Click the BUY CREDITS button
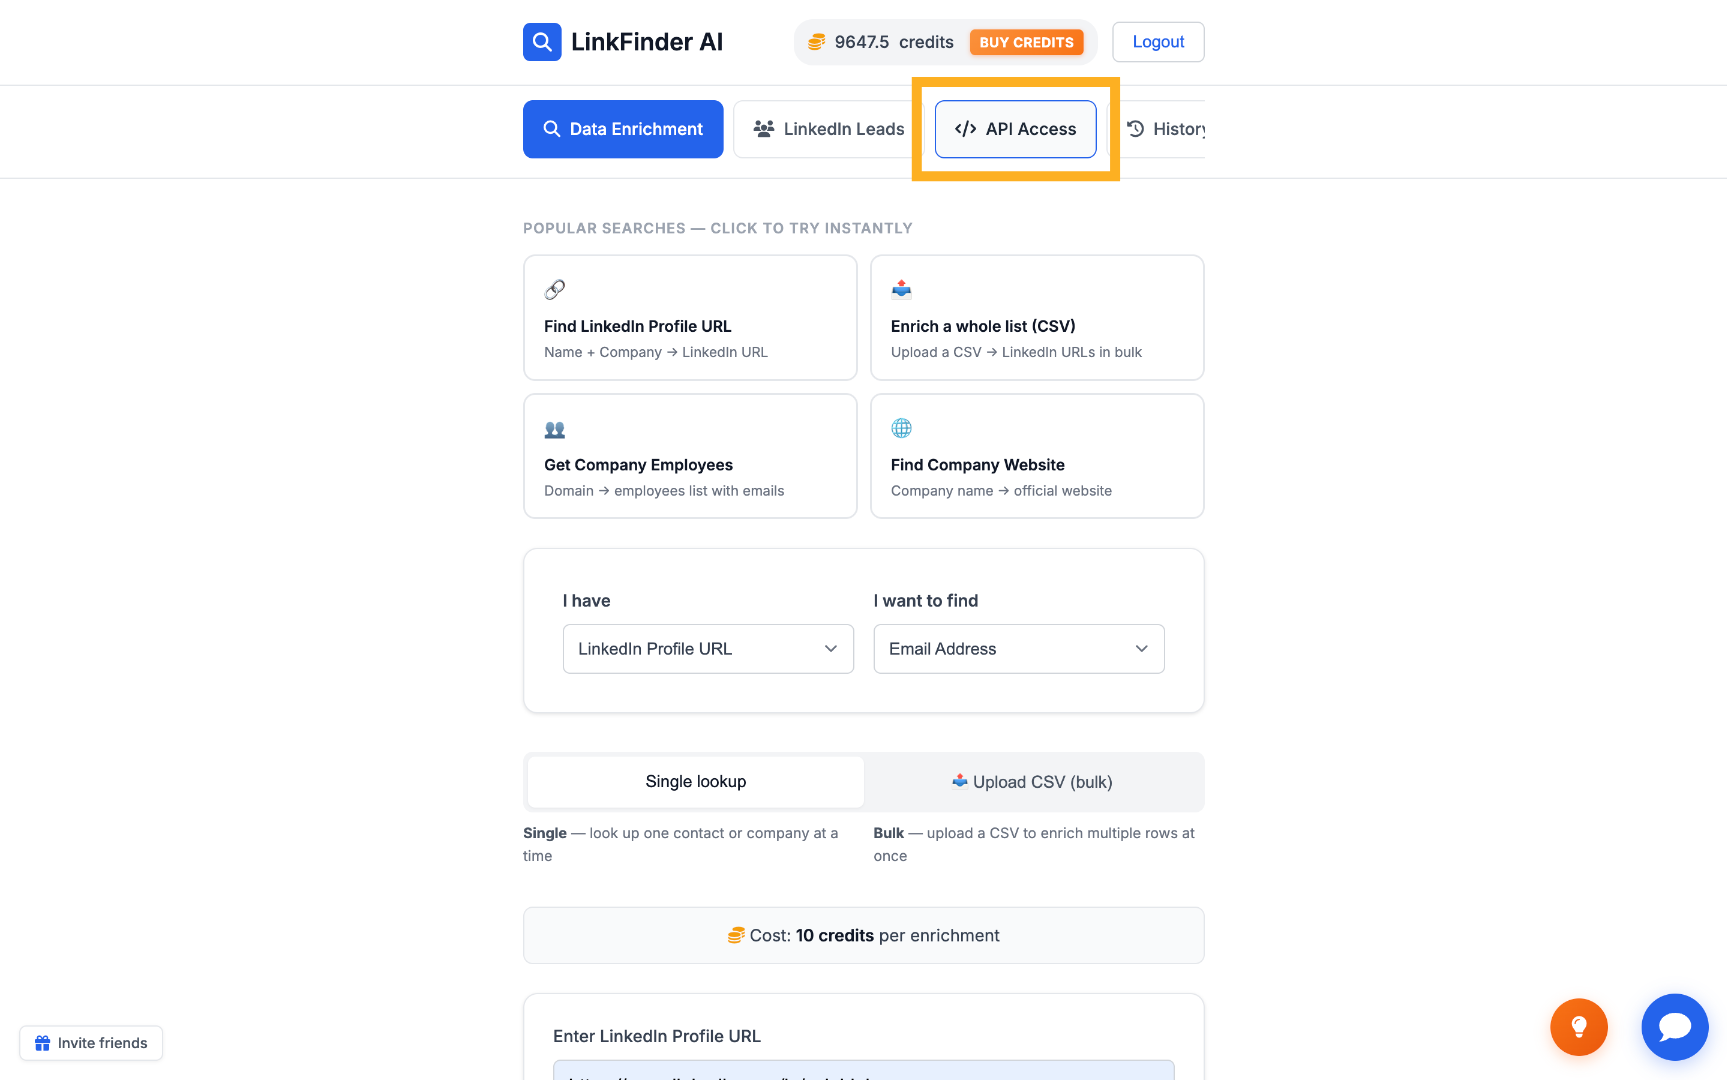Viewport: 1727px width, 1080px height. tap(1027, 42)
